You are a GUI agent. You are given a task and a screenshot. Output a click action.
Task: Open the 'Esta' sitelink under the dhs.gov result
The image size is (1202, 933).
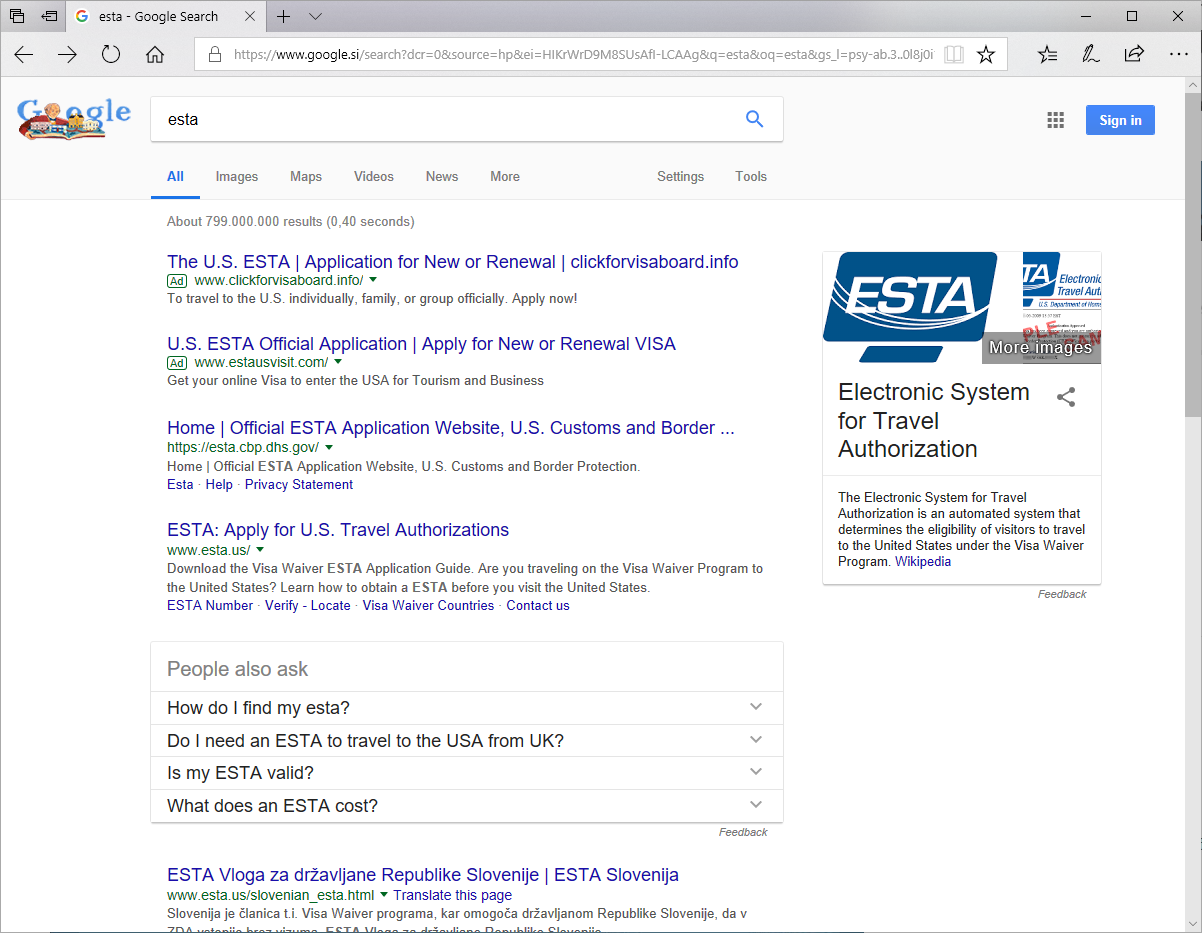coord(180,485)
